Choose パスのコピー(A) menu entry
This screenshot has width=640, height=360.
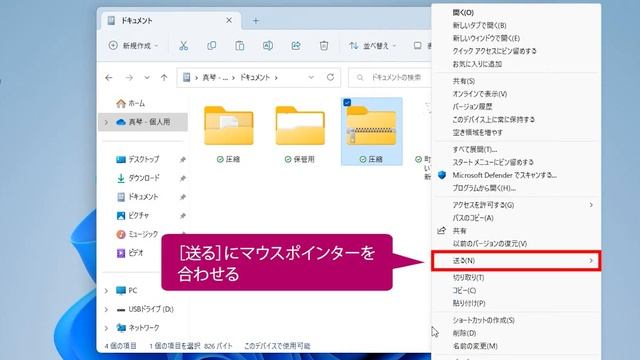pos(473,218)
